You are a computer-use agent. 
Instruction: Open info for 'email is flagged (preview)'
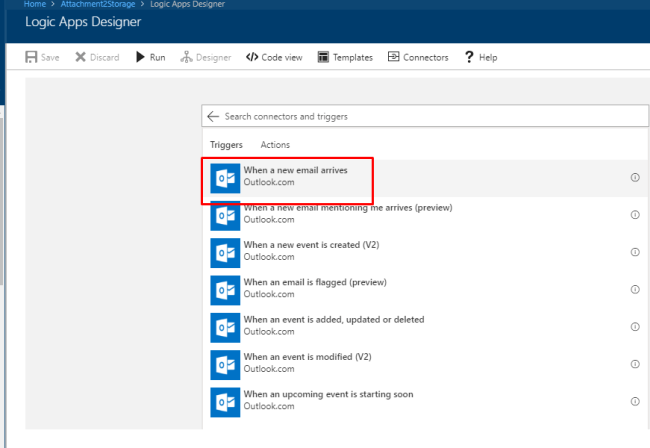point(635,289)
